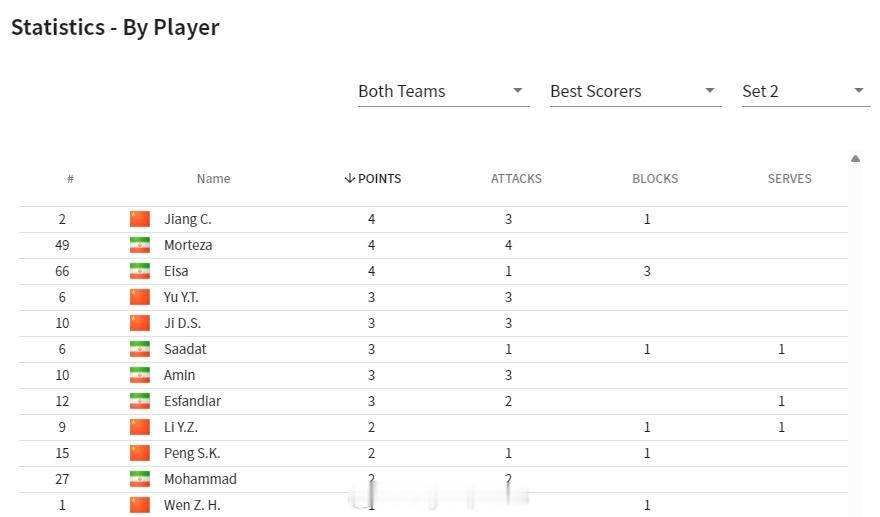Click the Iran flag beside Saadat

tap(140, 349)
